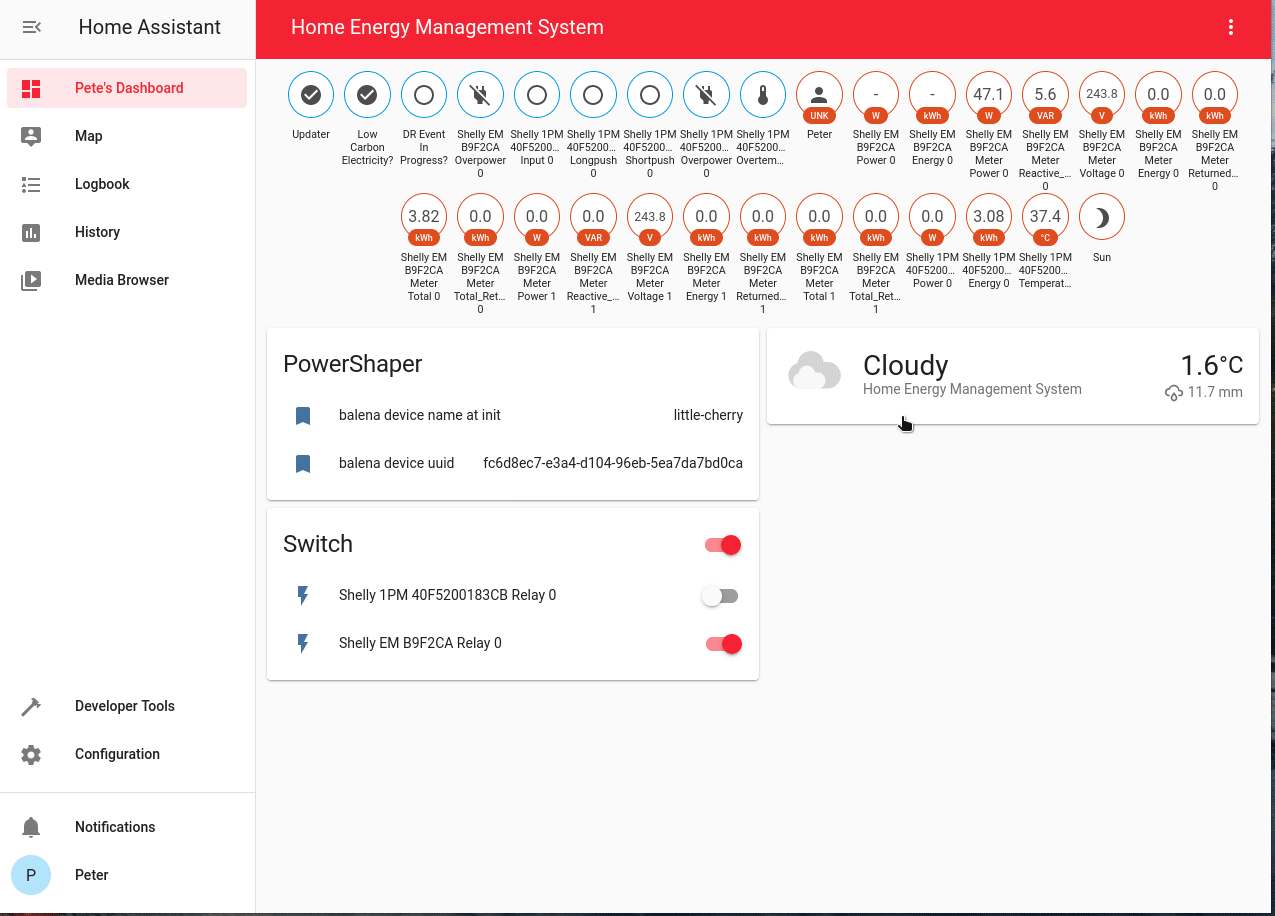The image size is (1275, 916).
Task: Click the 5.6 VAR Meter Reactive badge
Action: (x=1045, y=95)
